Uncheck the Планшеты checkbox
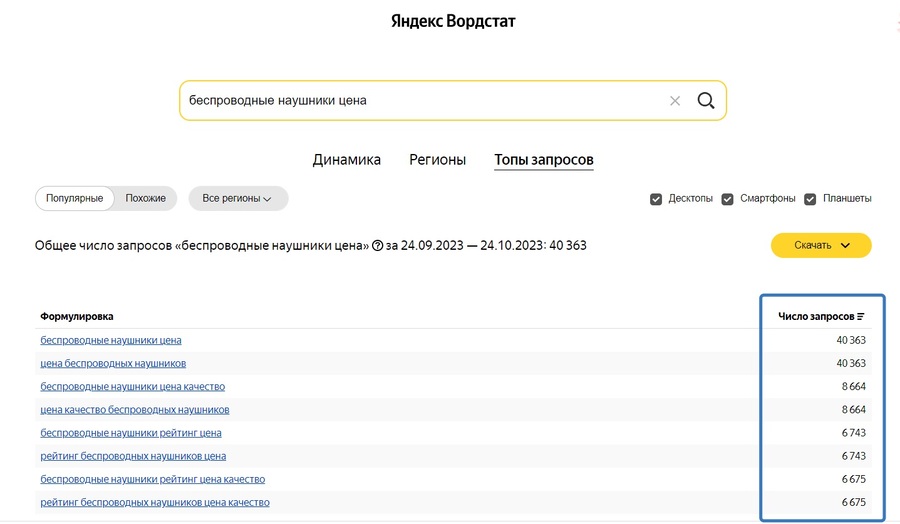 (x=810, y=199)
